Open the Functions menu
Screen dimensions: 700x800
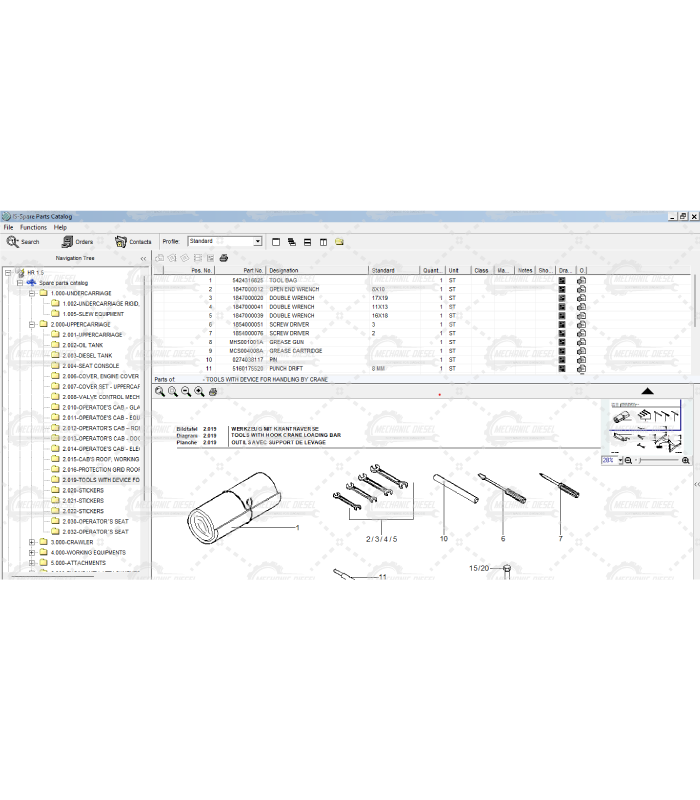[33, 227]
